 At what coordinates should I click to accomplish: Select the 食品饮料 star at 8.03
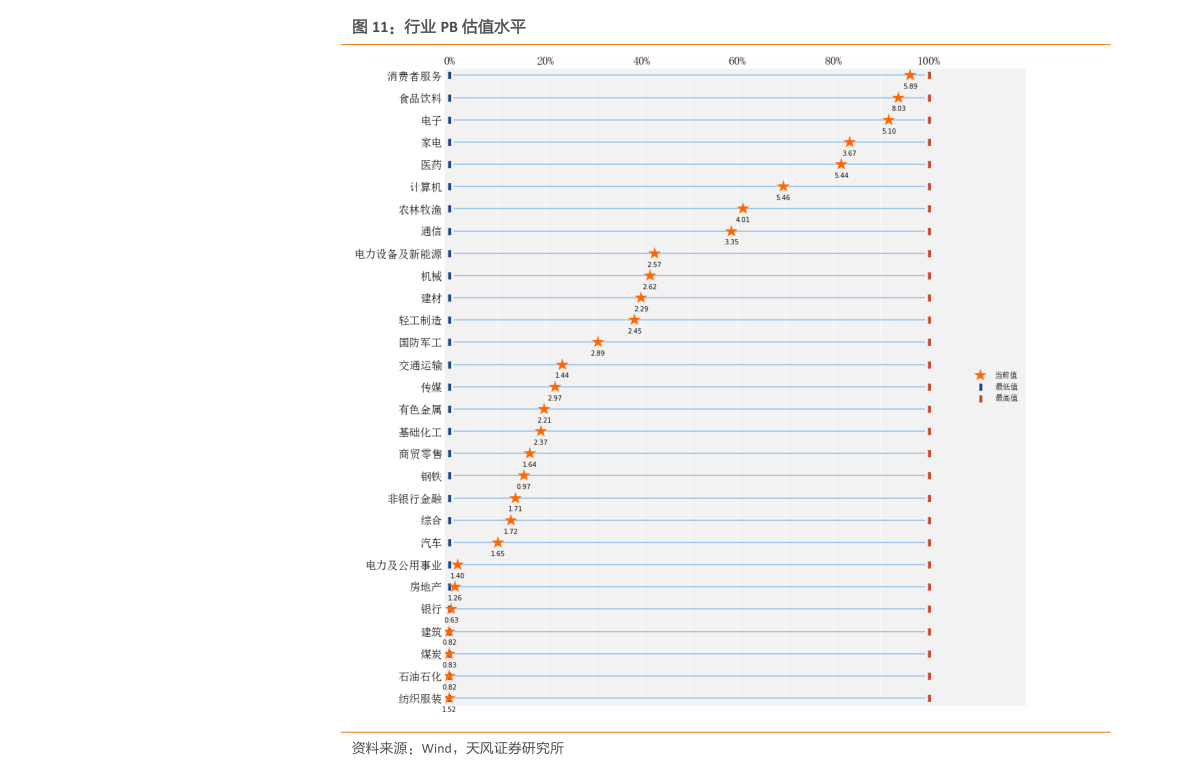(898, 98)
